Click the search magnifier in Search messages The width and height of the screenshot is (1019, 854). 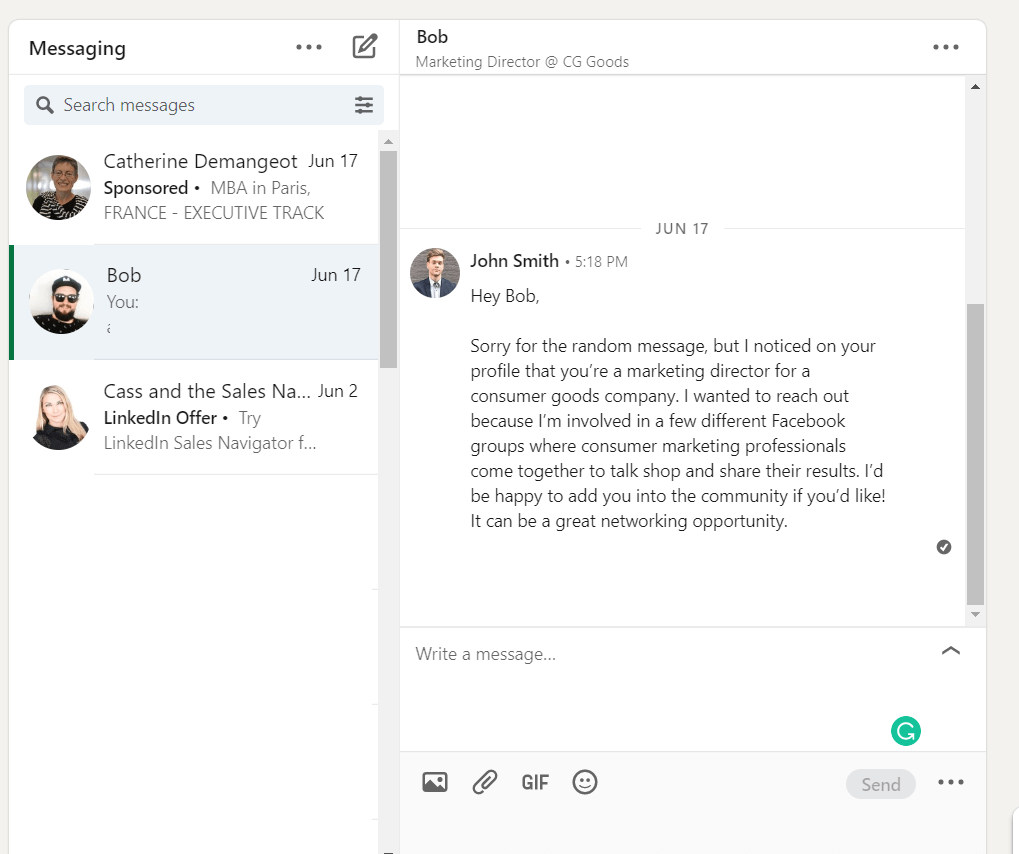pyautogui.click(x=44, y=104)
